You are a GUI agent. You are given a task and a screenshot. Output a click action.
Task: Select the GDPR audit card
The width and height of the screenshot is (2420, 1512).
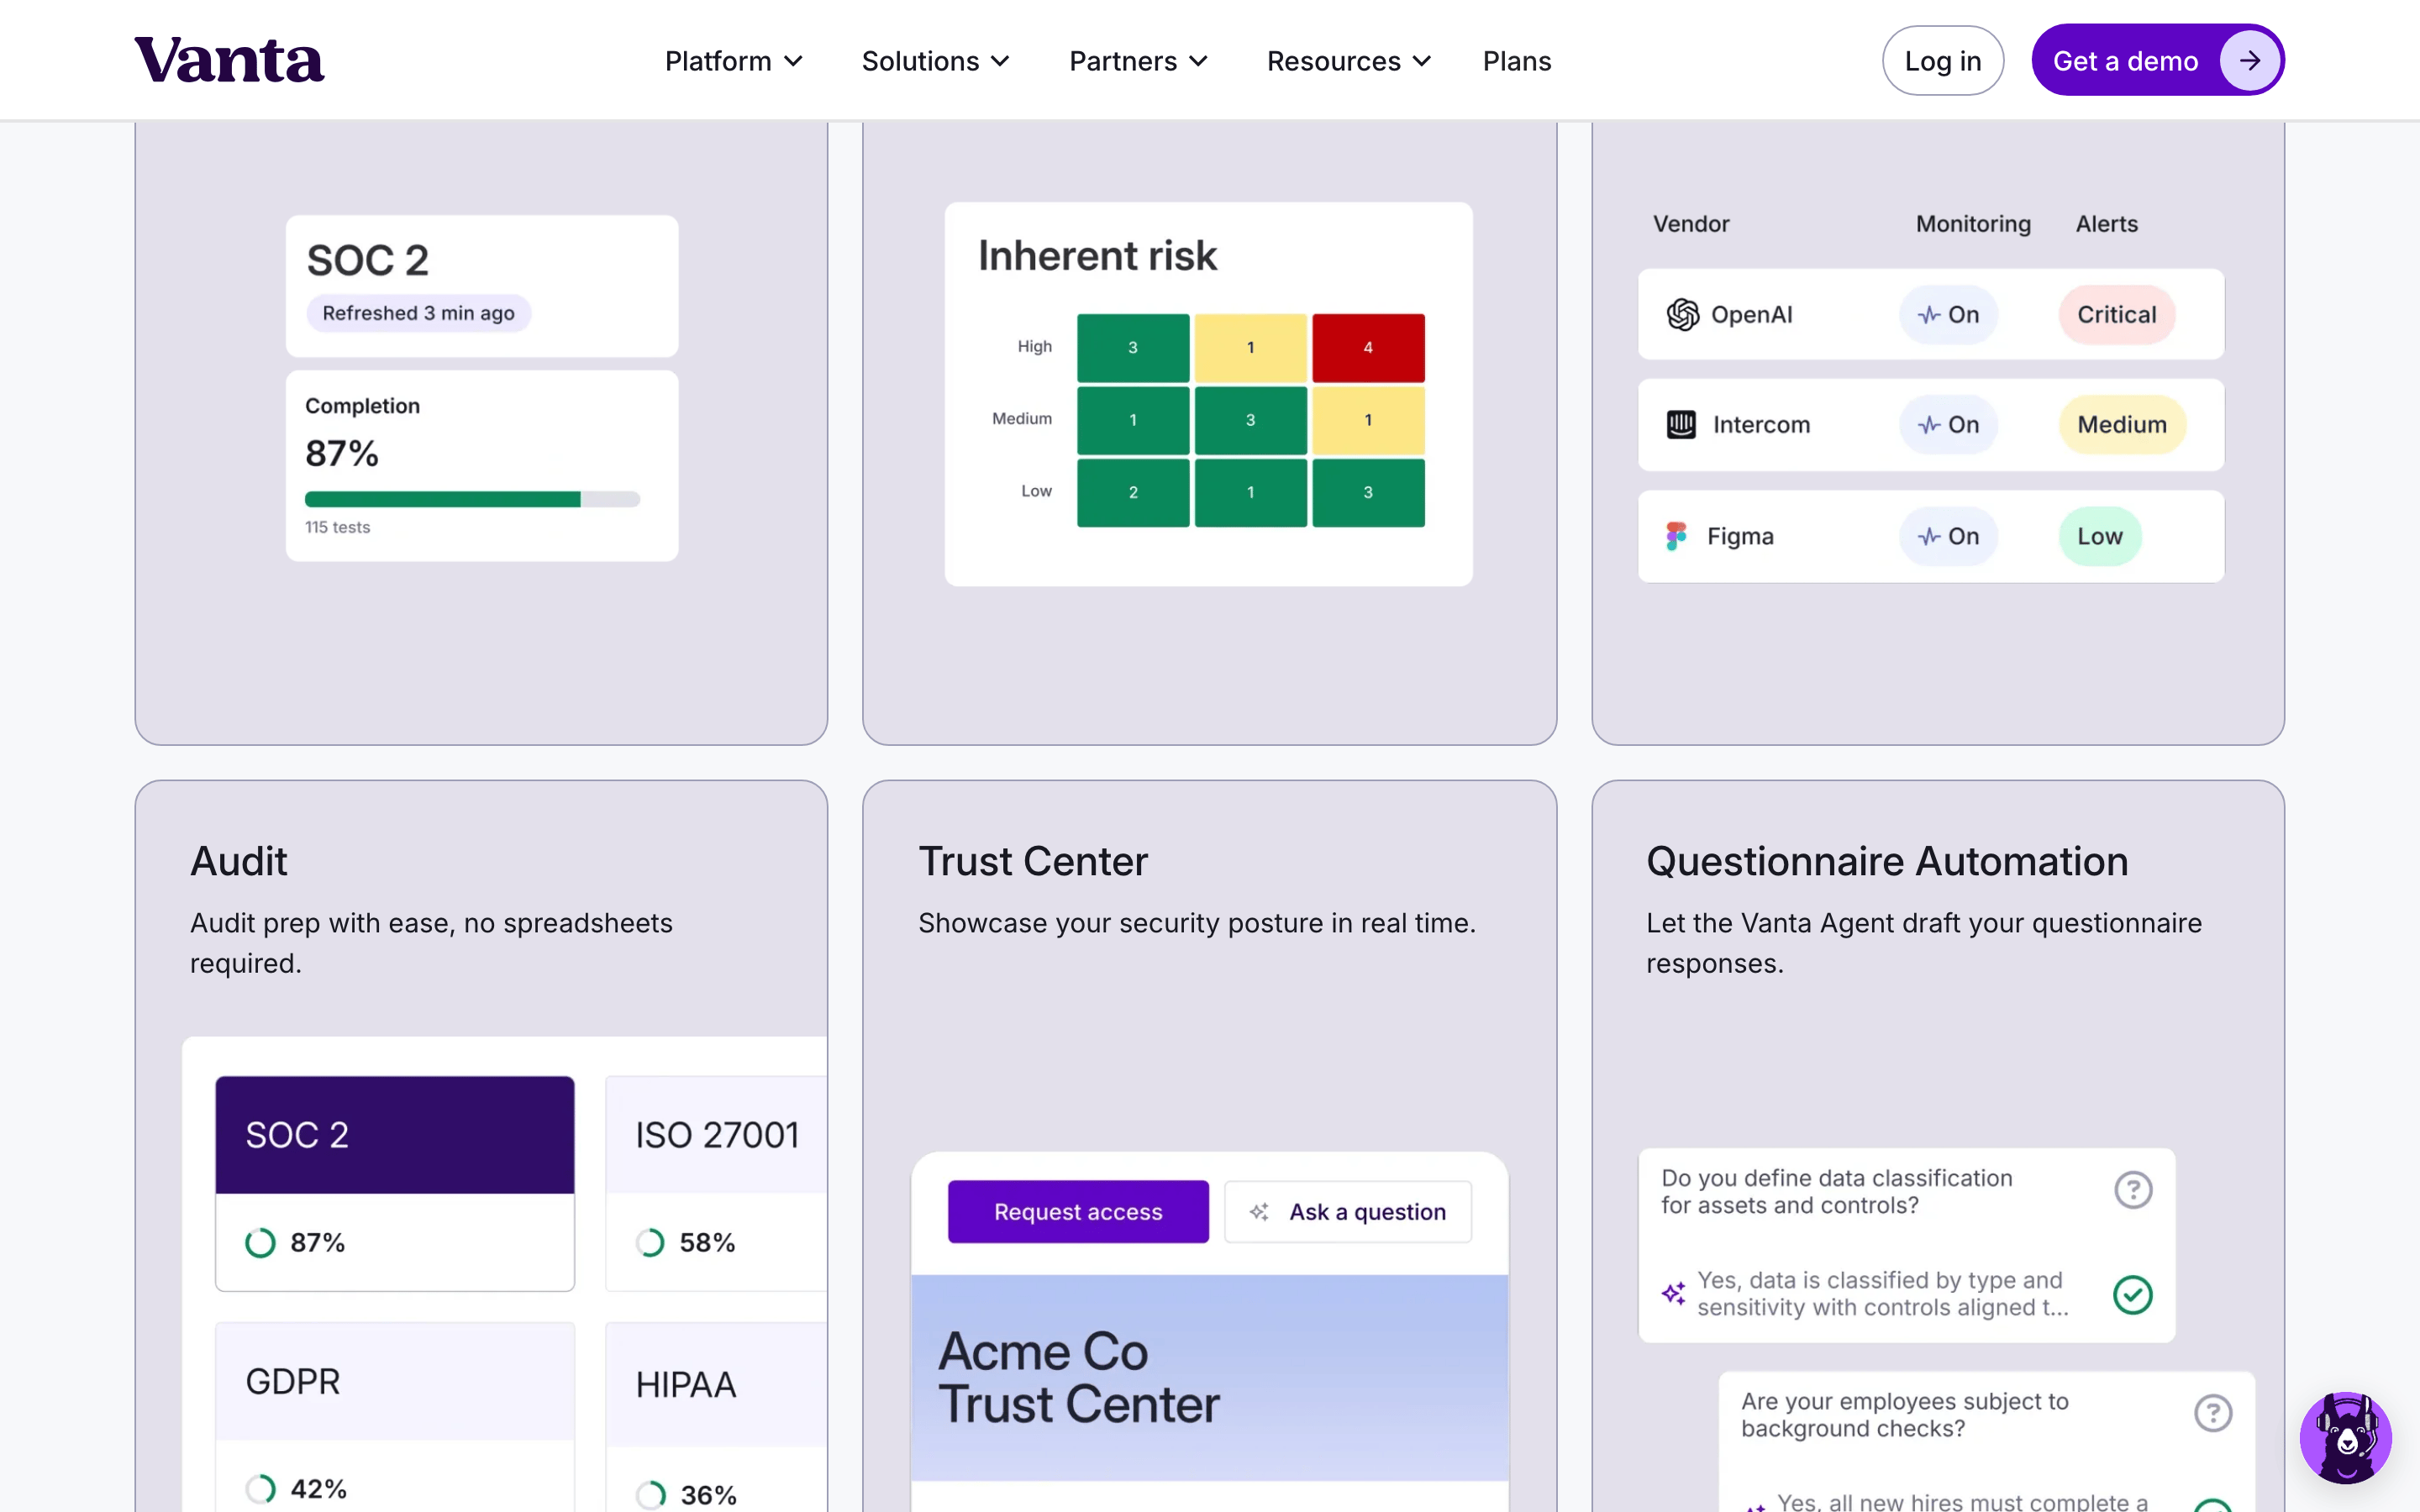395,1417
